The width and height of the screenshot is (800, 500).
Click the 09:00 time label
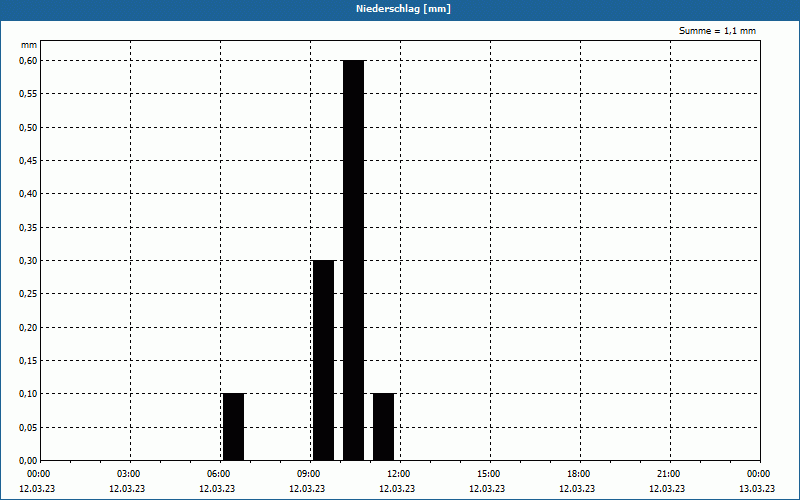[309, 474]
